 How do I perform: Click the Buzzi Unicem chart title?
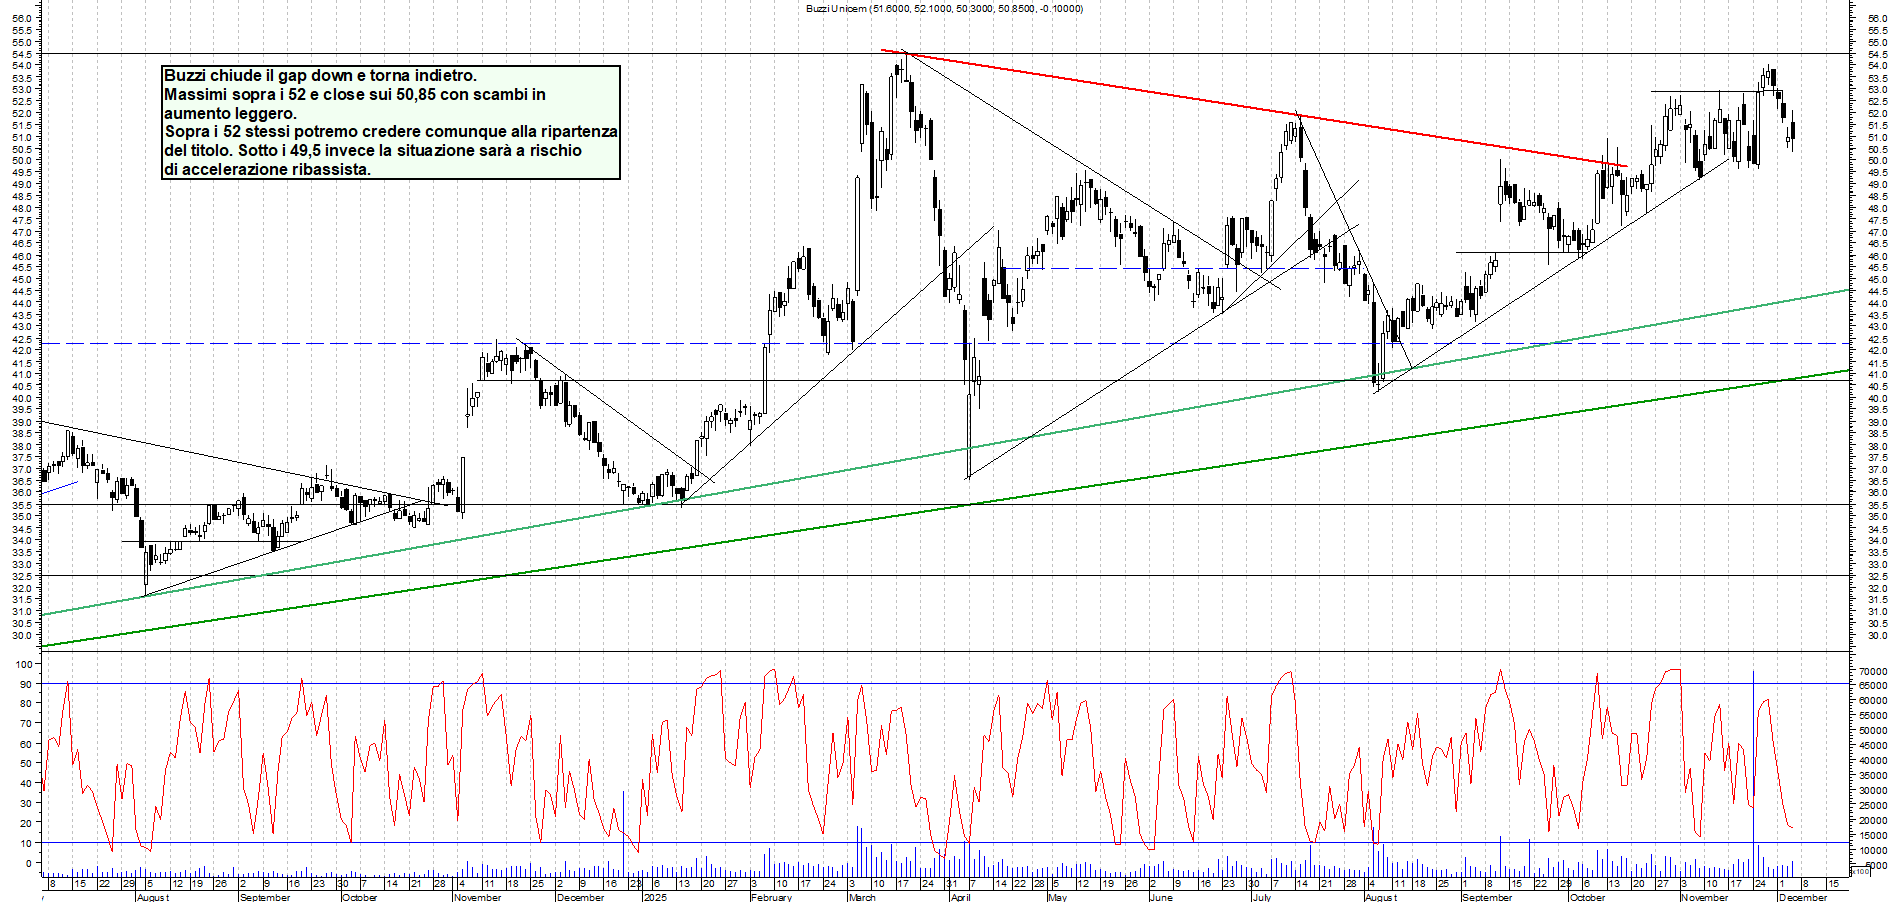pos(944,9)
